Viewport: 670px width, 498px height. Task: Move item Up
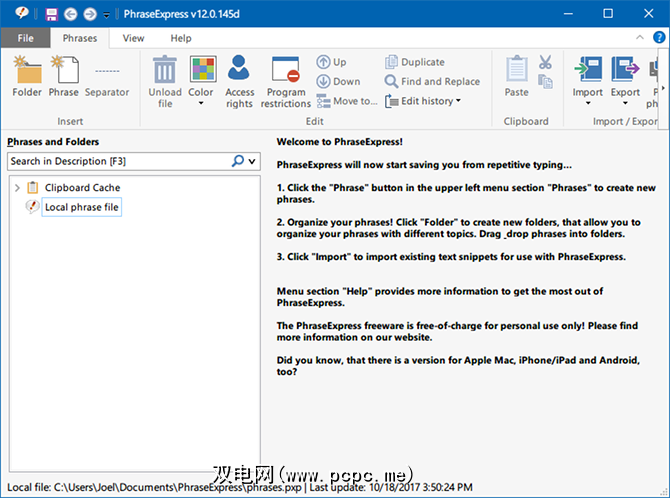coord(332,62)
